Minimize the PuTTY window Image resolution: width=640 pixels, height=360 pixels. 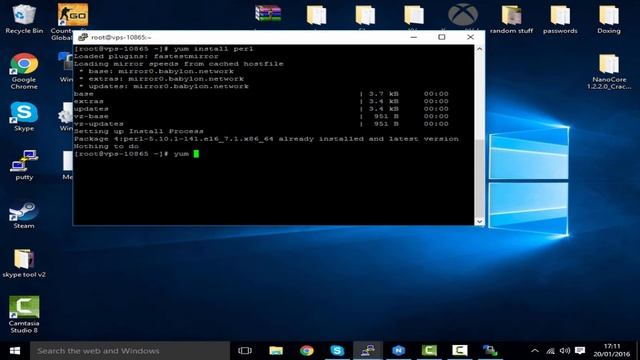tap(413, 37)
